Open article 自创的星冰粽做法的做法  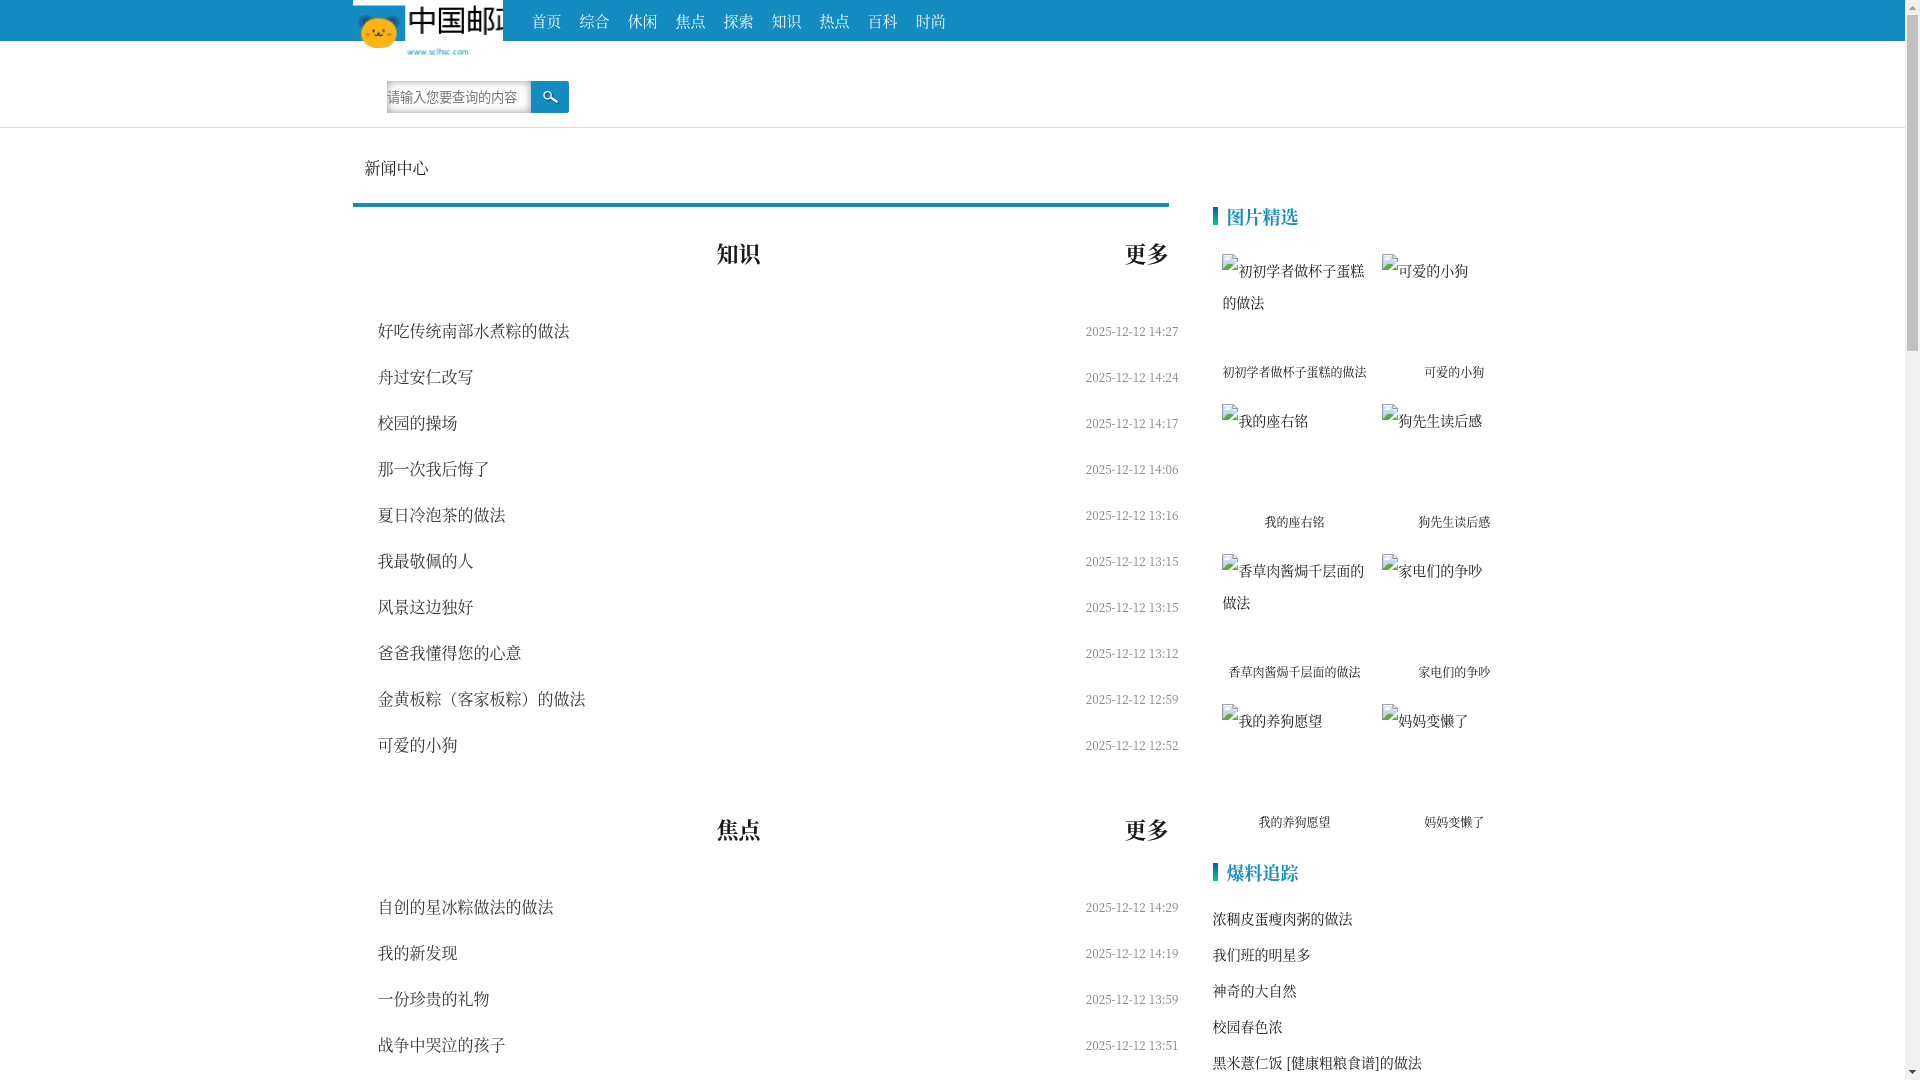pyautogui.click(x=465, y=907)
